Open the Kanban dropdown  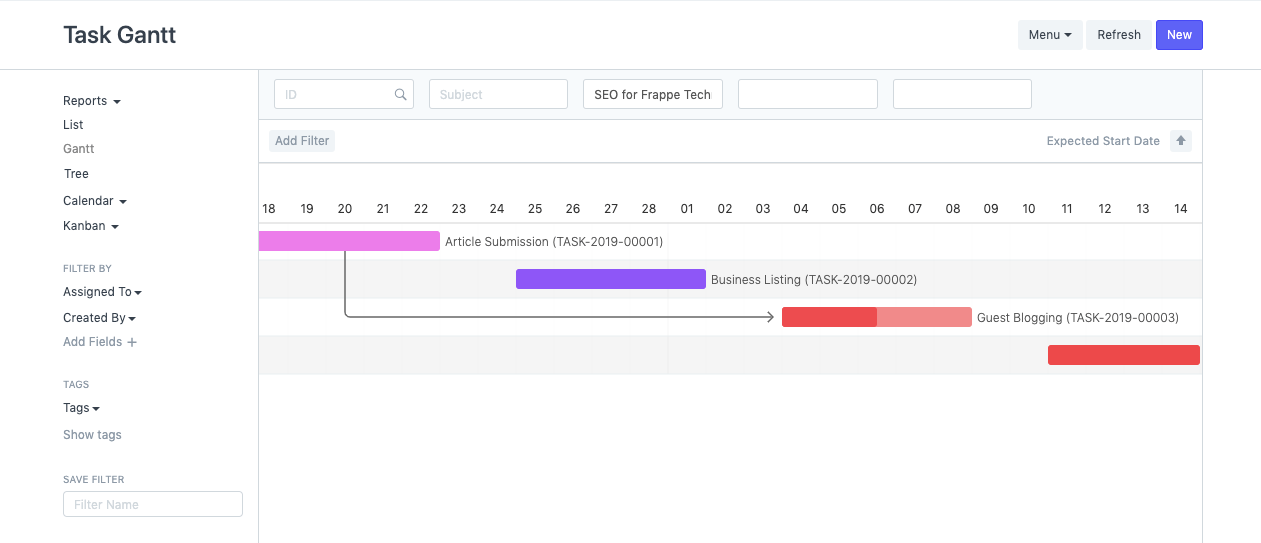pyautogui.click(x=90, y=226)
